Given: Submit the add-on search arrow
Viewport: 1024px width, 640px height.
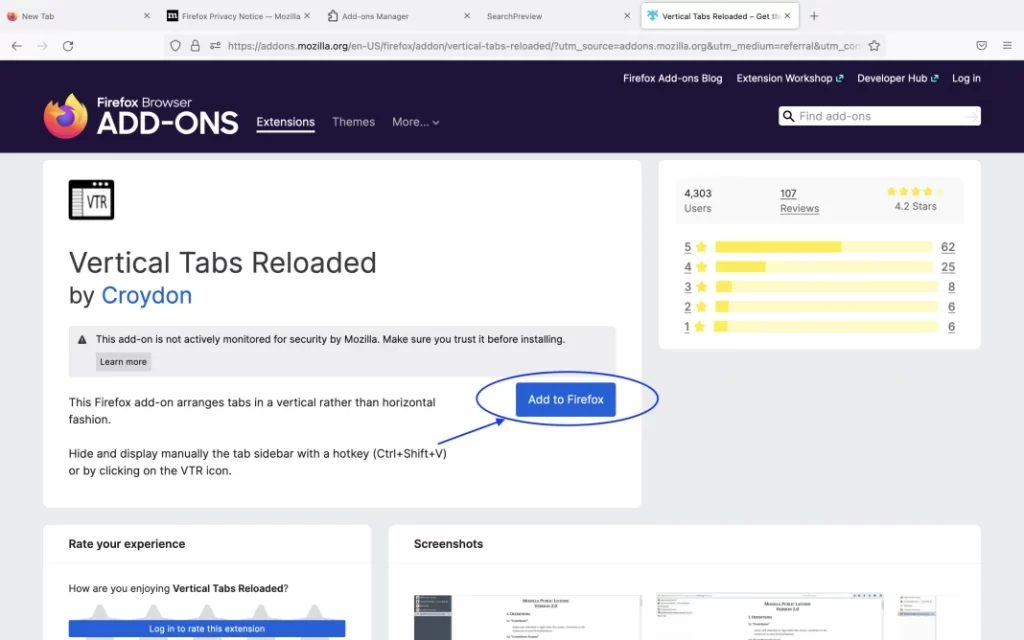Looking at the screenshot, I should [972, 116].
